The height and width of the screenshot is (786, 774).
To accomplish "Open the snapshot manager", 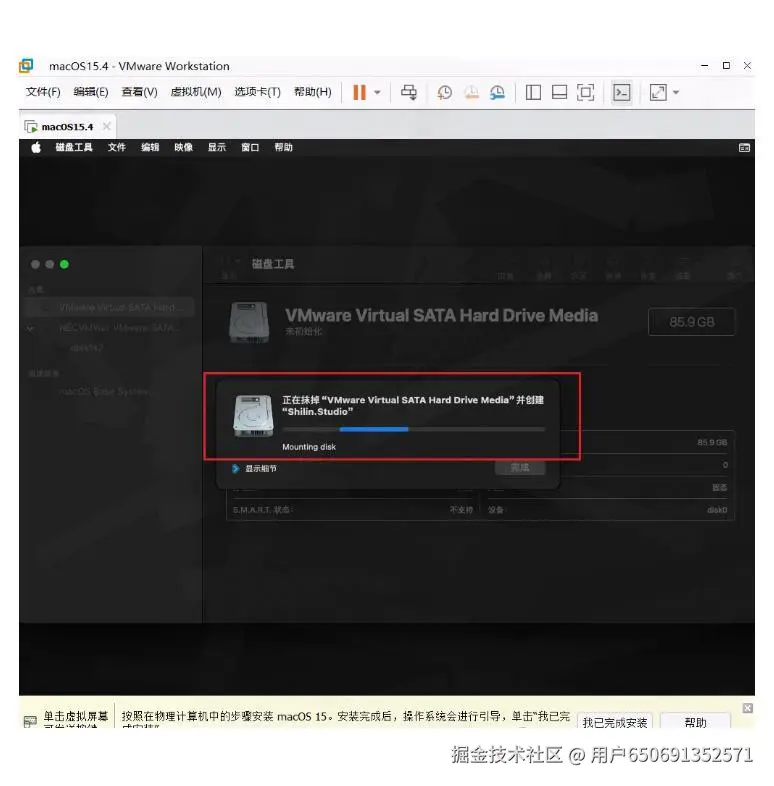I will pyautogui.click(x=497, y=92).
